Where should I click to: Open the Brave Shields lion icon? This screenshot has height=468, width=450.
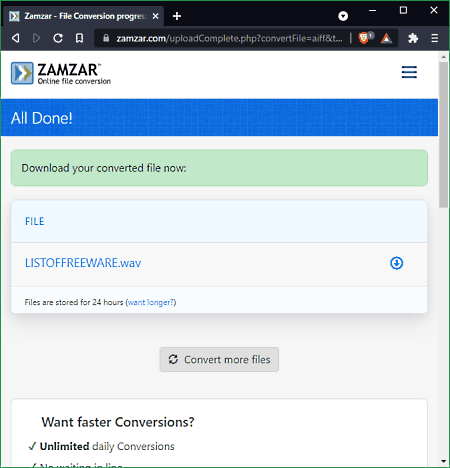coord(364,38)
